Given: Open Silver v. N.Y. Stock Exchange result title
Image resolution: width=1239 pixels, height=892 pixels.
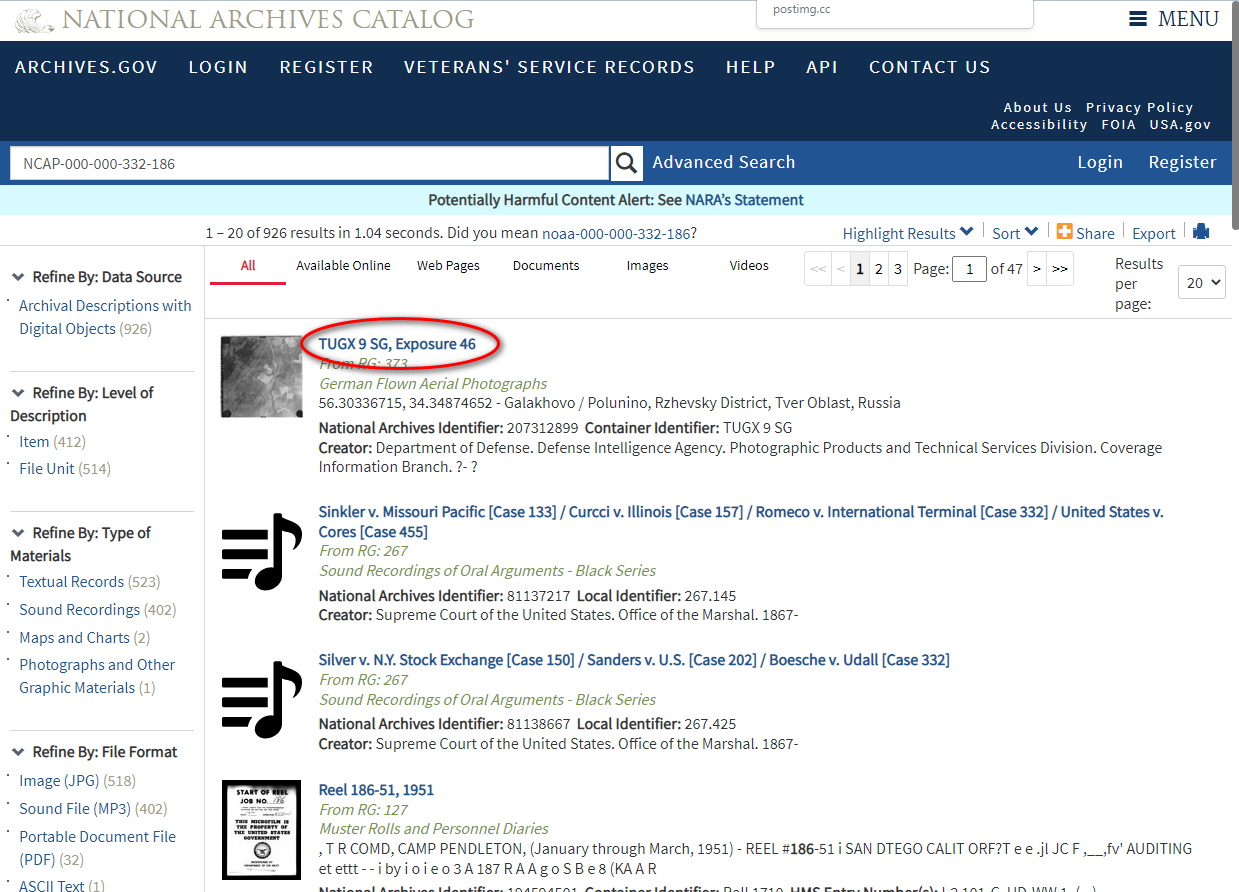Looking at the screenshot, I should pos(634,660).
